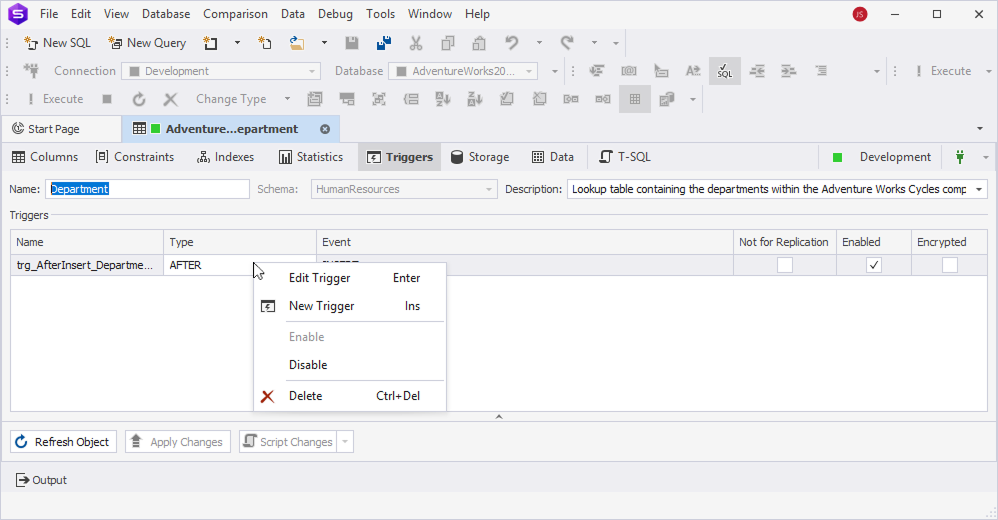Open the Change Type dropdown arrow

pos(287,99)
